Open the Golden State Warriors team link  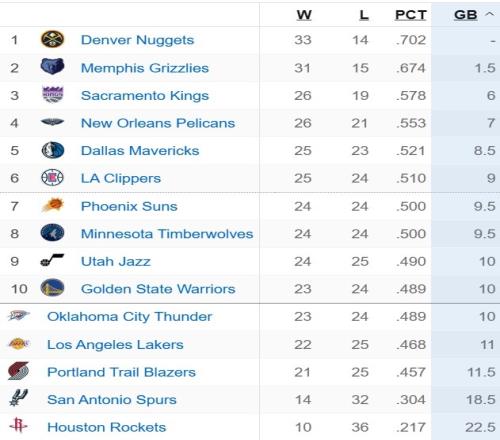(158, 289)
